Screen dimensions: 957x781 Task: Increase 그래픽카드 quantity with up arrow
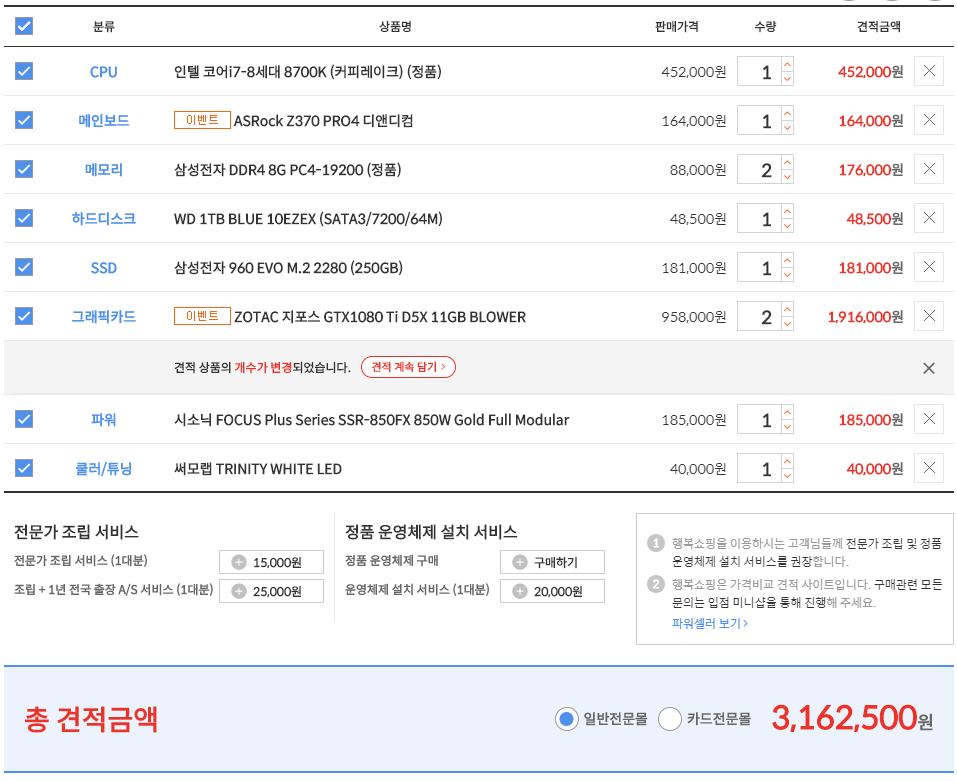click(787, 309)
